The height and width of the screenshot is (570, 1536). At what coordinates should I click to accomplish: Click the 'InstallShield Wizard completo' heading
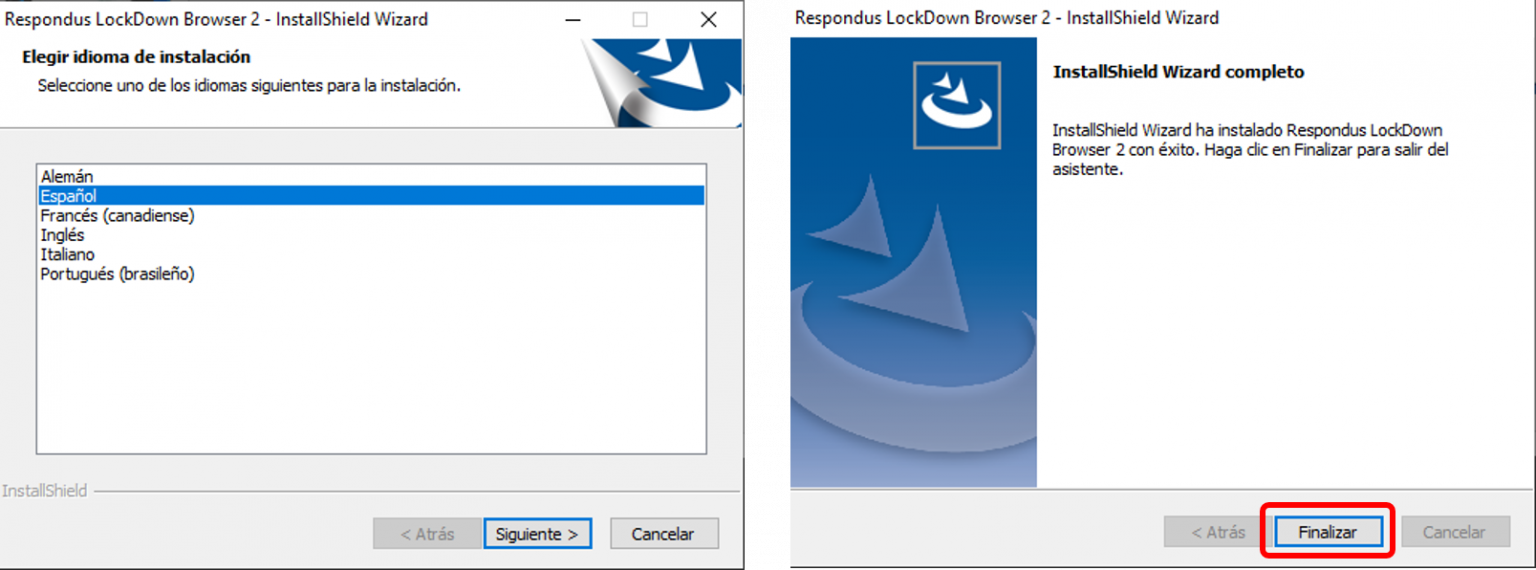pyautogui.click(x=1179, y=72)
